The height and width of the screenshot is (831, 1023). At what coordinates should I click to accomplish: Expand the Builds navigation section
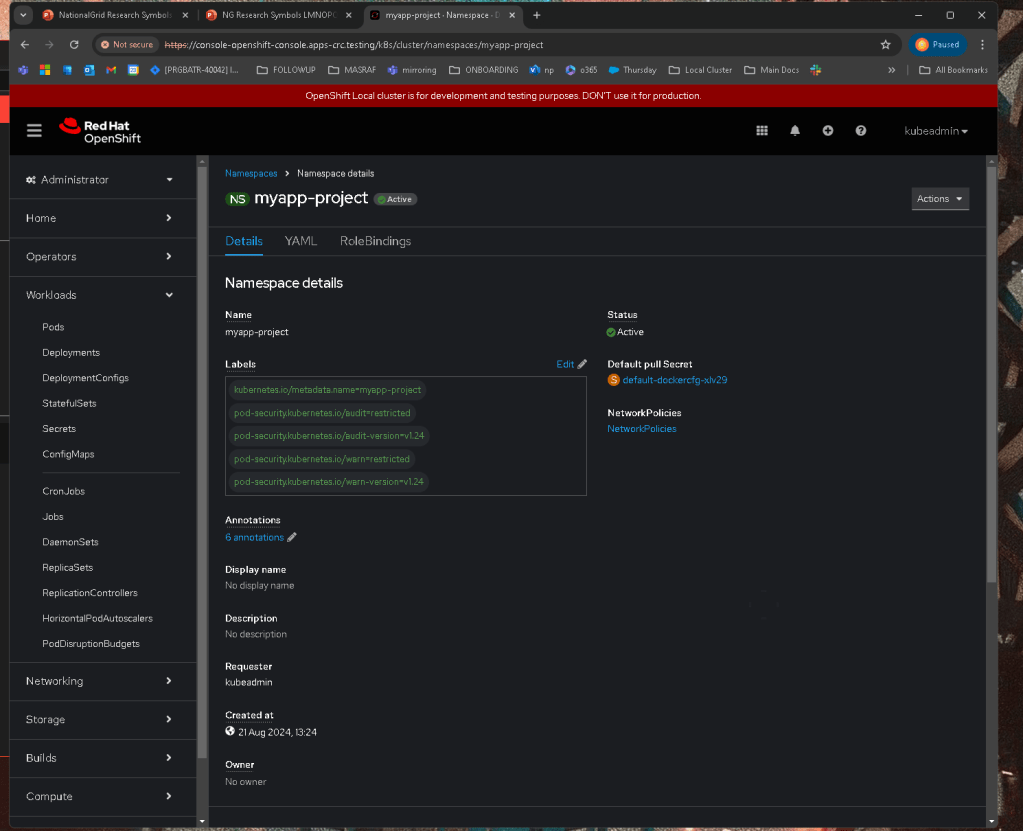pos(99,758)
